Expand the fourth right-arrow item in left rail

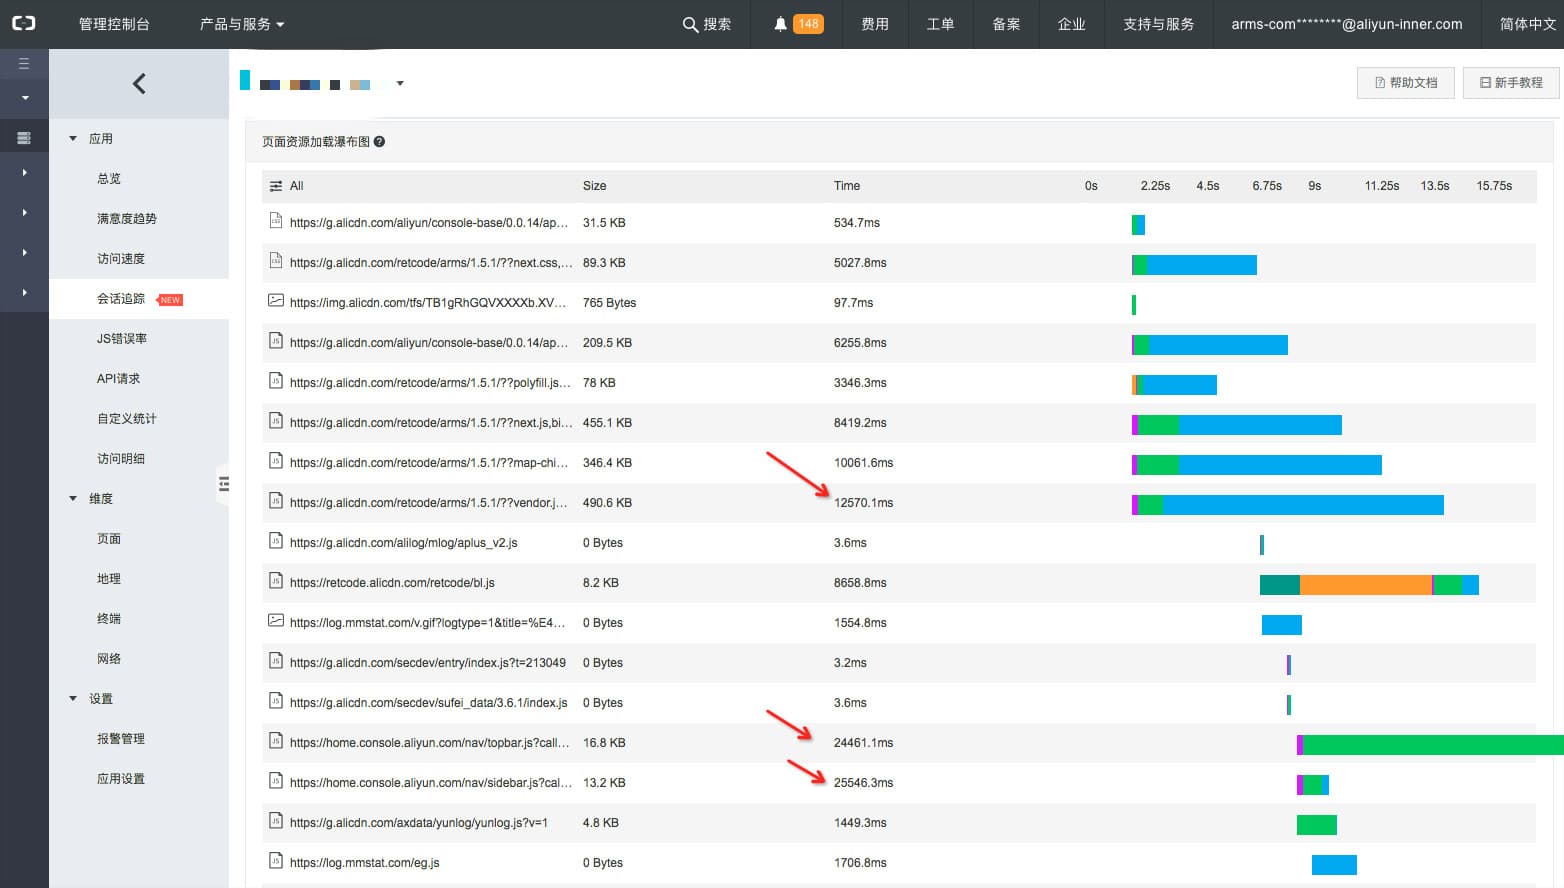click(x=24, y=292)
